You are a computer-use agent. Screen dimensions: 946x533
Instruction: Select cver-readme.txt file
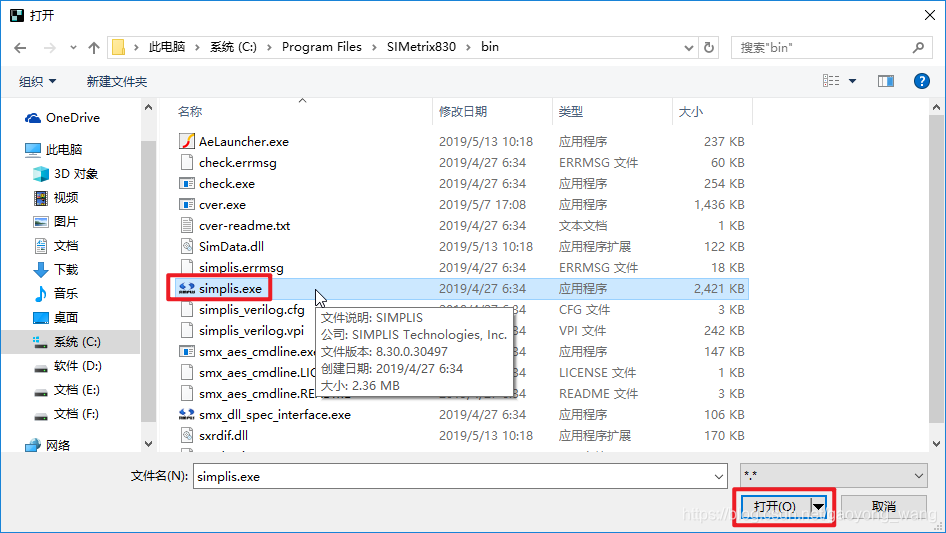[x=244, y=226]
